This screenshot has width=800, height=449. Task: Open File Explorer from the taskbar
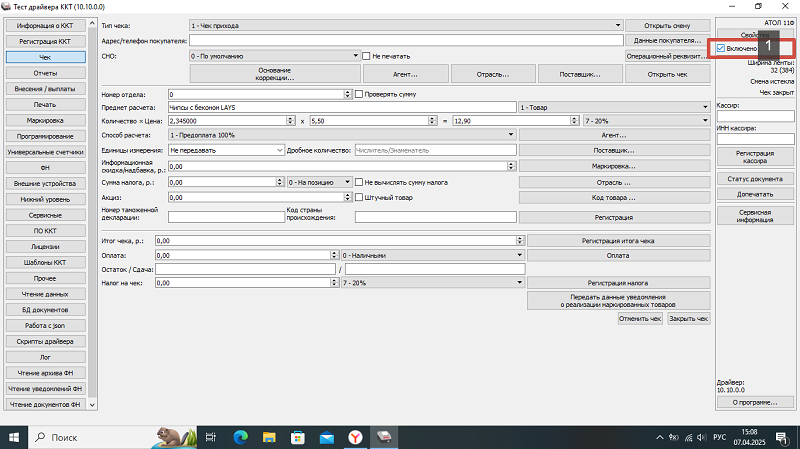click(x=269, y=437)
